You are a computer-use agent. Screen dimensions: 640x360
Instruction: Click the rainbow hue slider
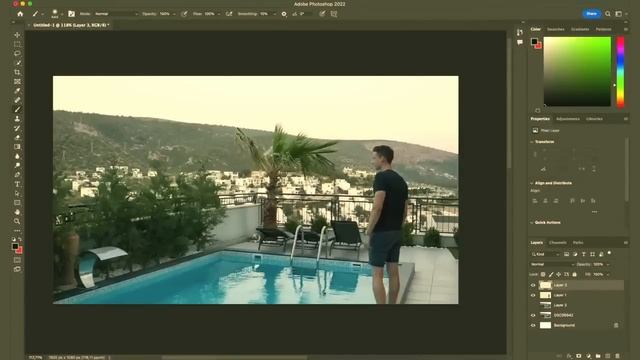tap(620, 72)
